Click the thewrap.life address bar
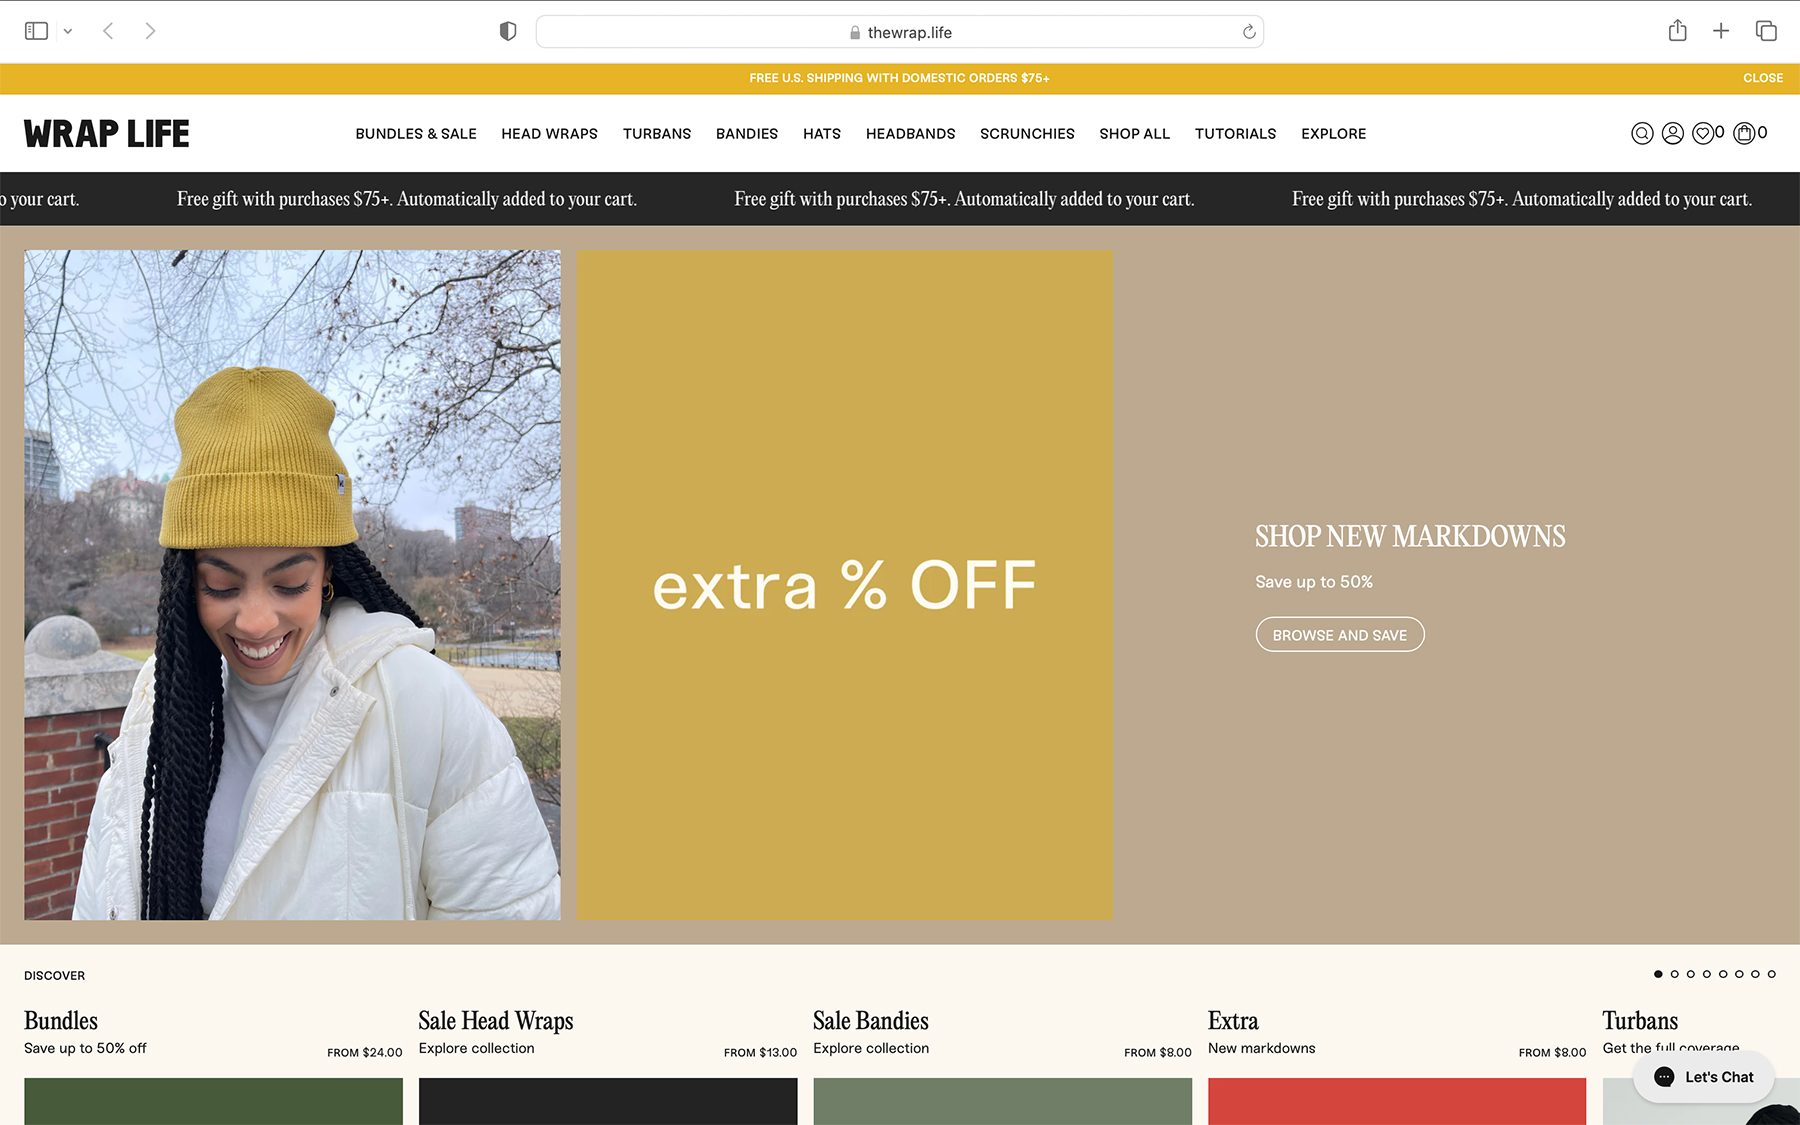1800x1125 pixels. tap(900, 31)
